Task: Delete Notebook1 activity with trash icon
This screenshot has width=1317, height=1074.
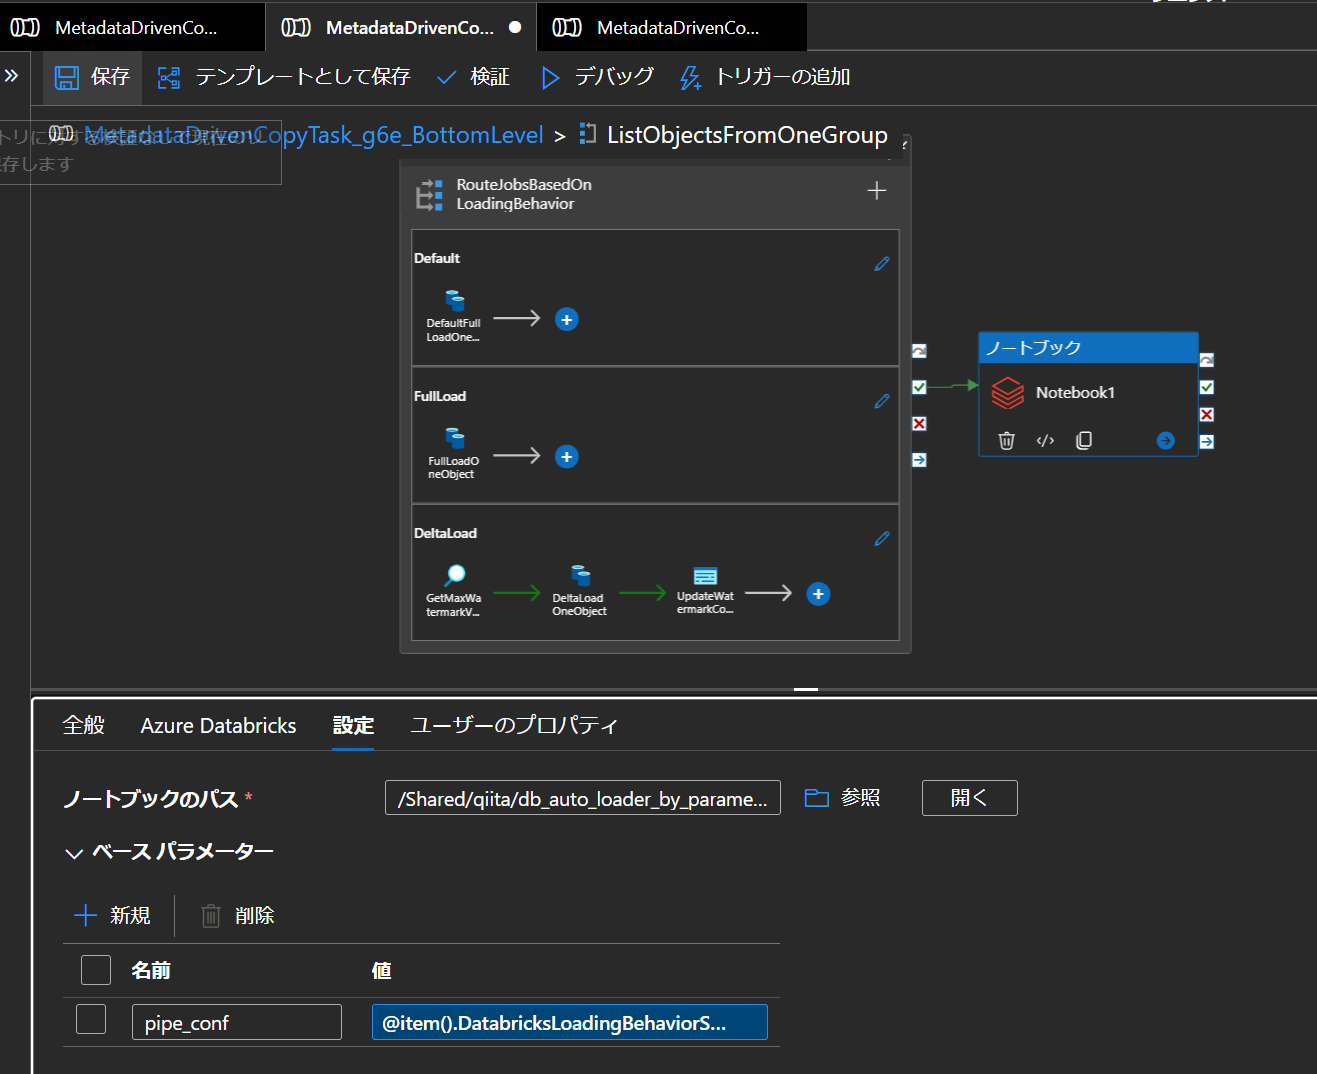Action: pos(1007,441)
